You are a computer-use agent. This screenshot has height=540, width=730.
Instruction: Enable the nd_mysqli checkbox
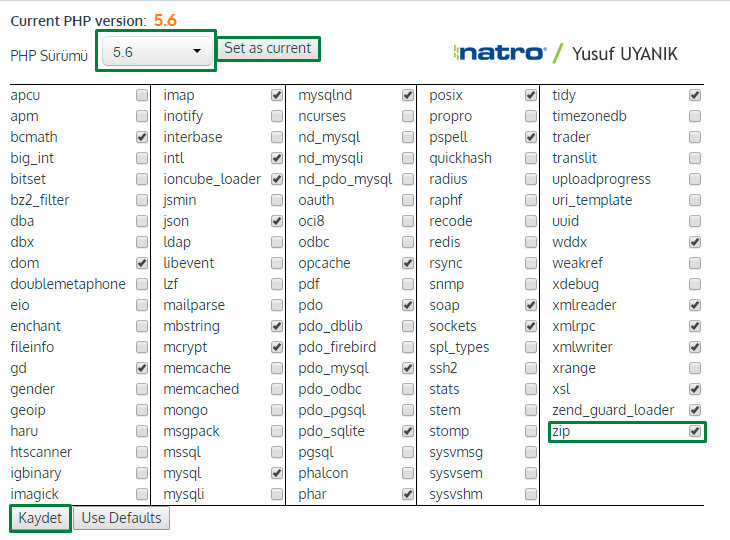tap(408, 158)
